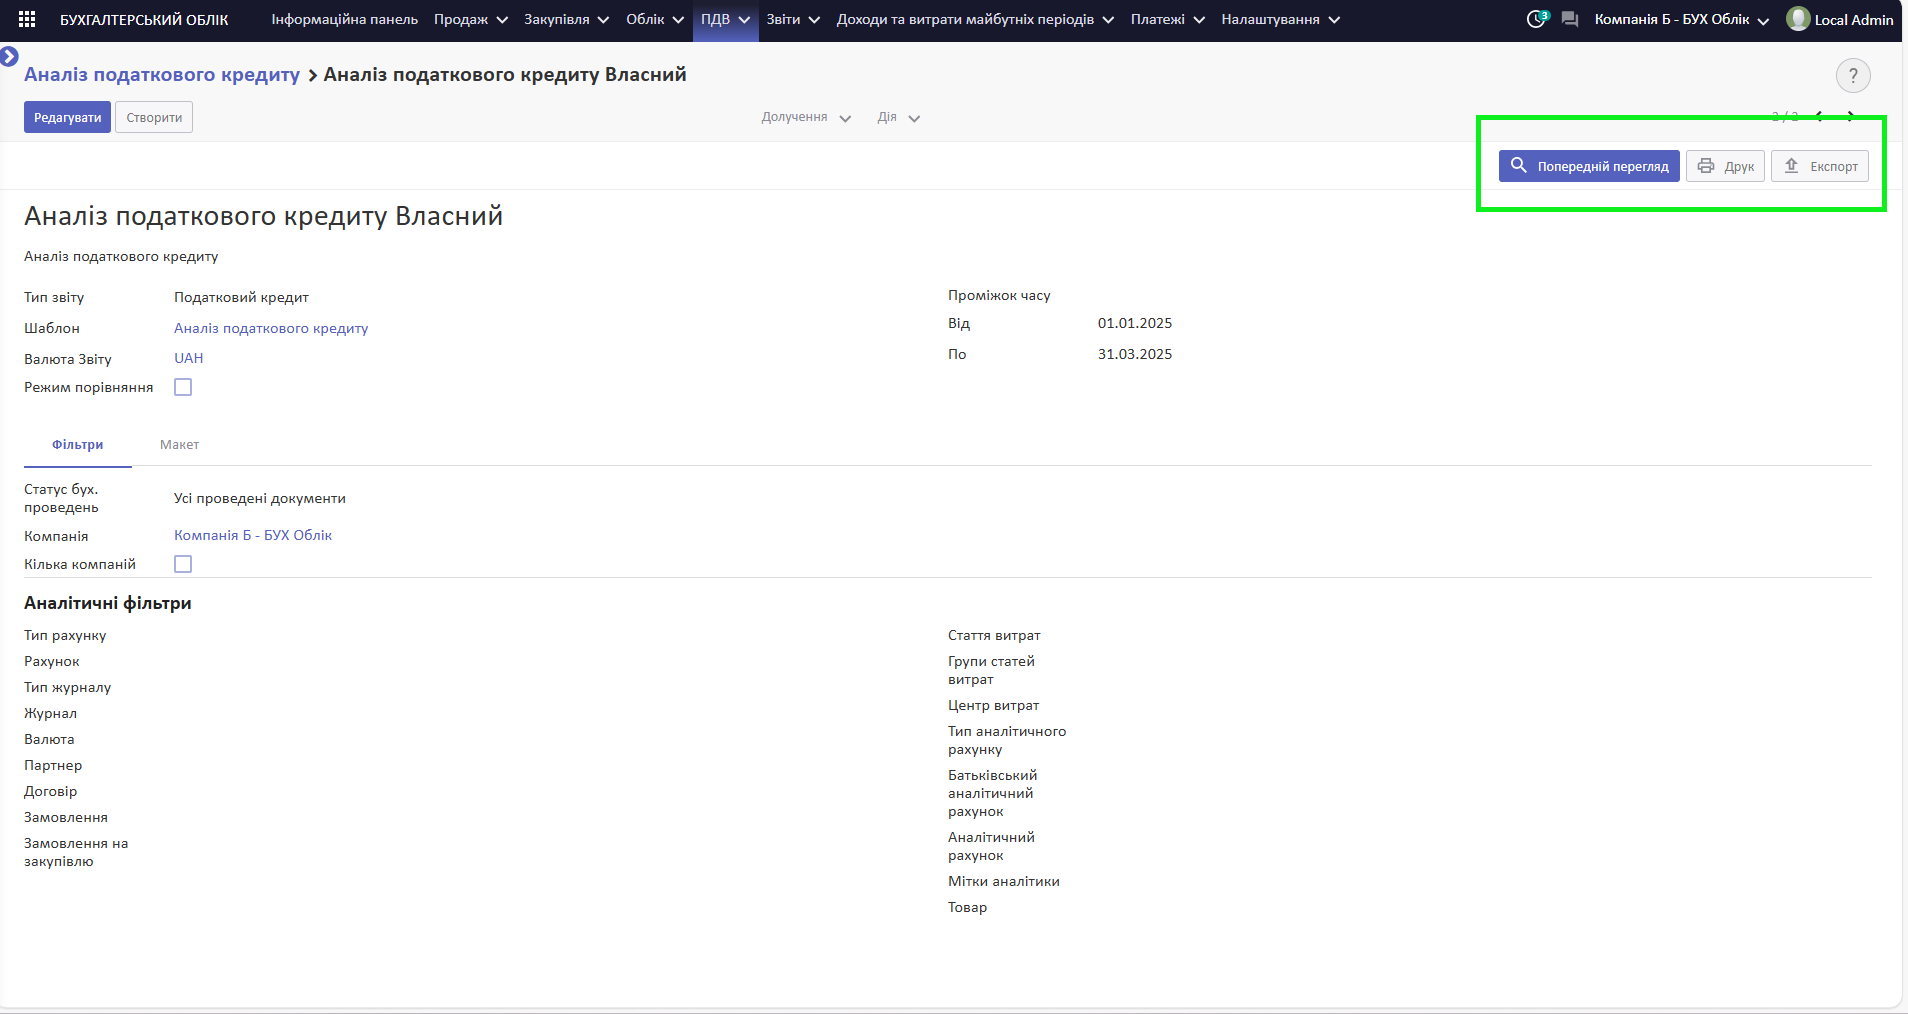Go to previous record arrow
This screenshot has width=1908, height=1014.
click(1820, 116)
